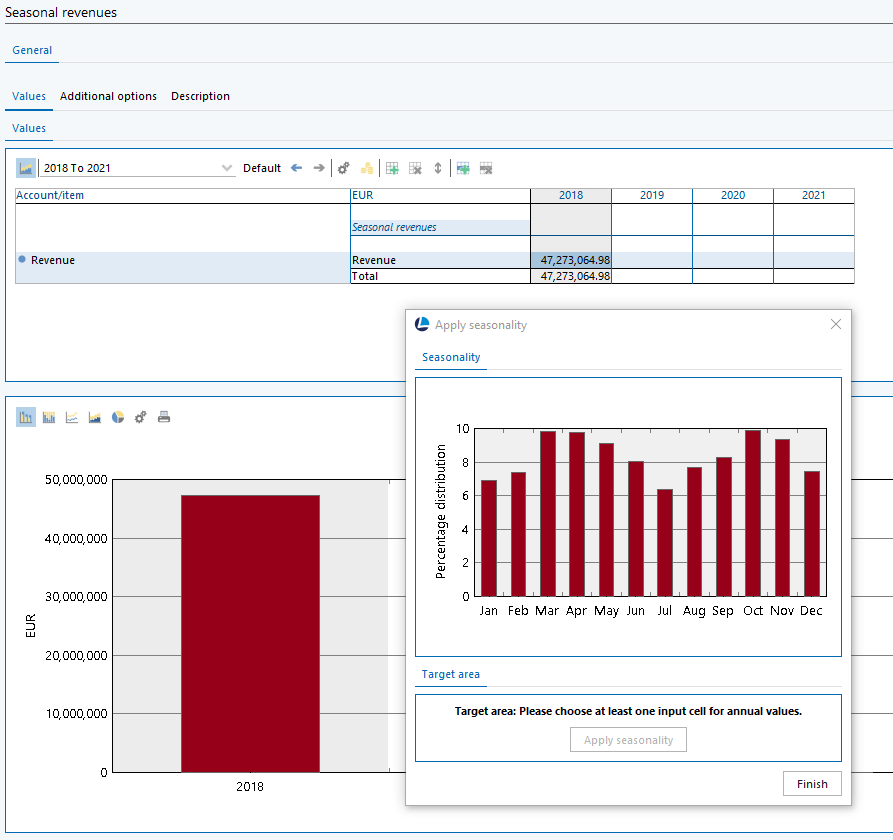Select the bar chart type icon
Image resolution: width=893 pixels, height=840 pixels.
pos(26,417)
